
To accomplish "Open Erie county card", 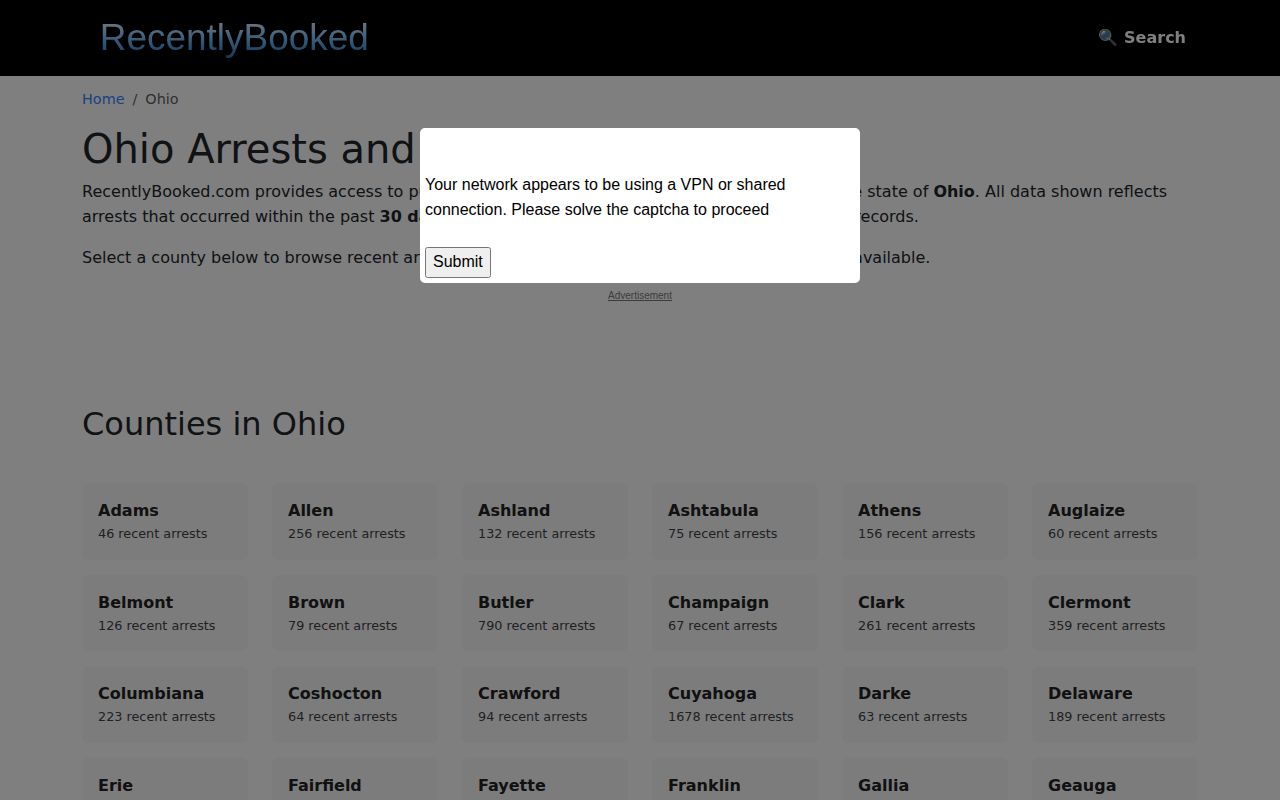I will (165, 780).
